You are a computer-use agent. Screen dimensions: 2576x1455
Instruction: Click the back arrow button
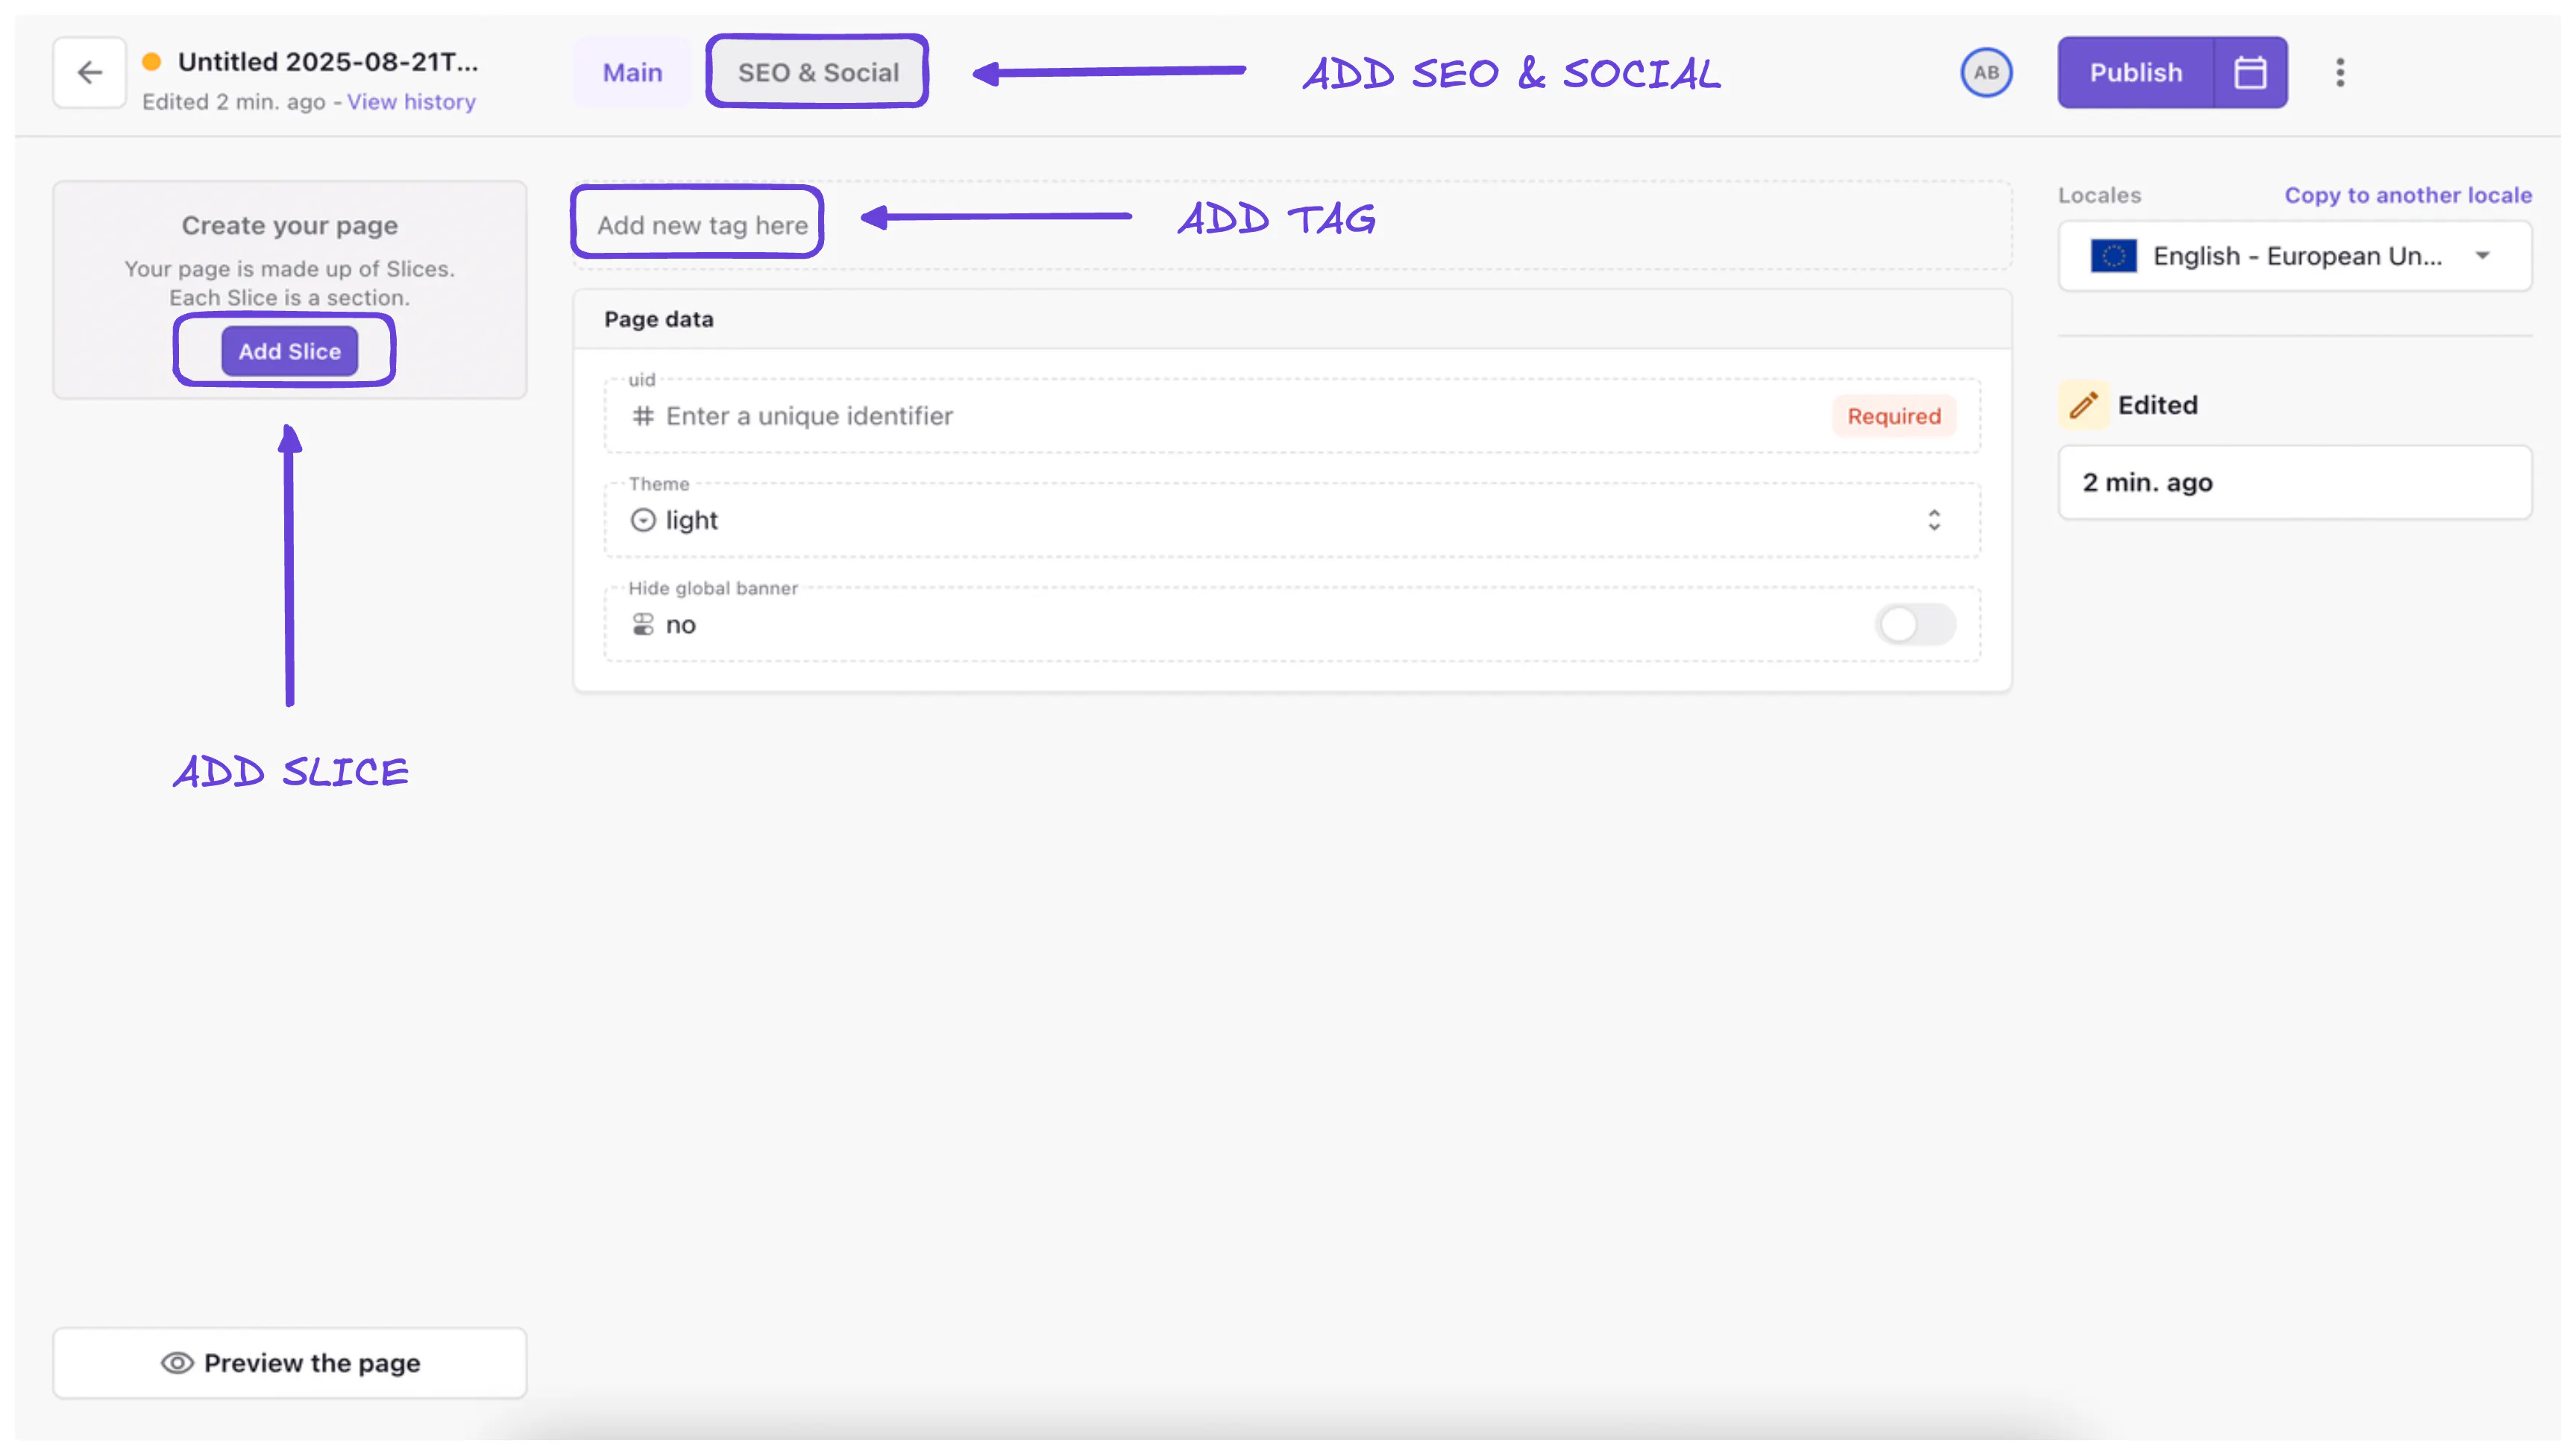click(x=90, y=73)
